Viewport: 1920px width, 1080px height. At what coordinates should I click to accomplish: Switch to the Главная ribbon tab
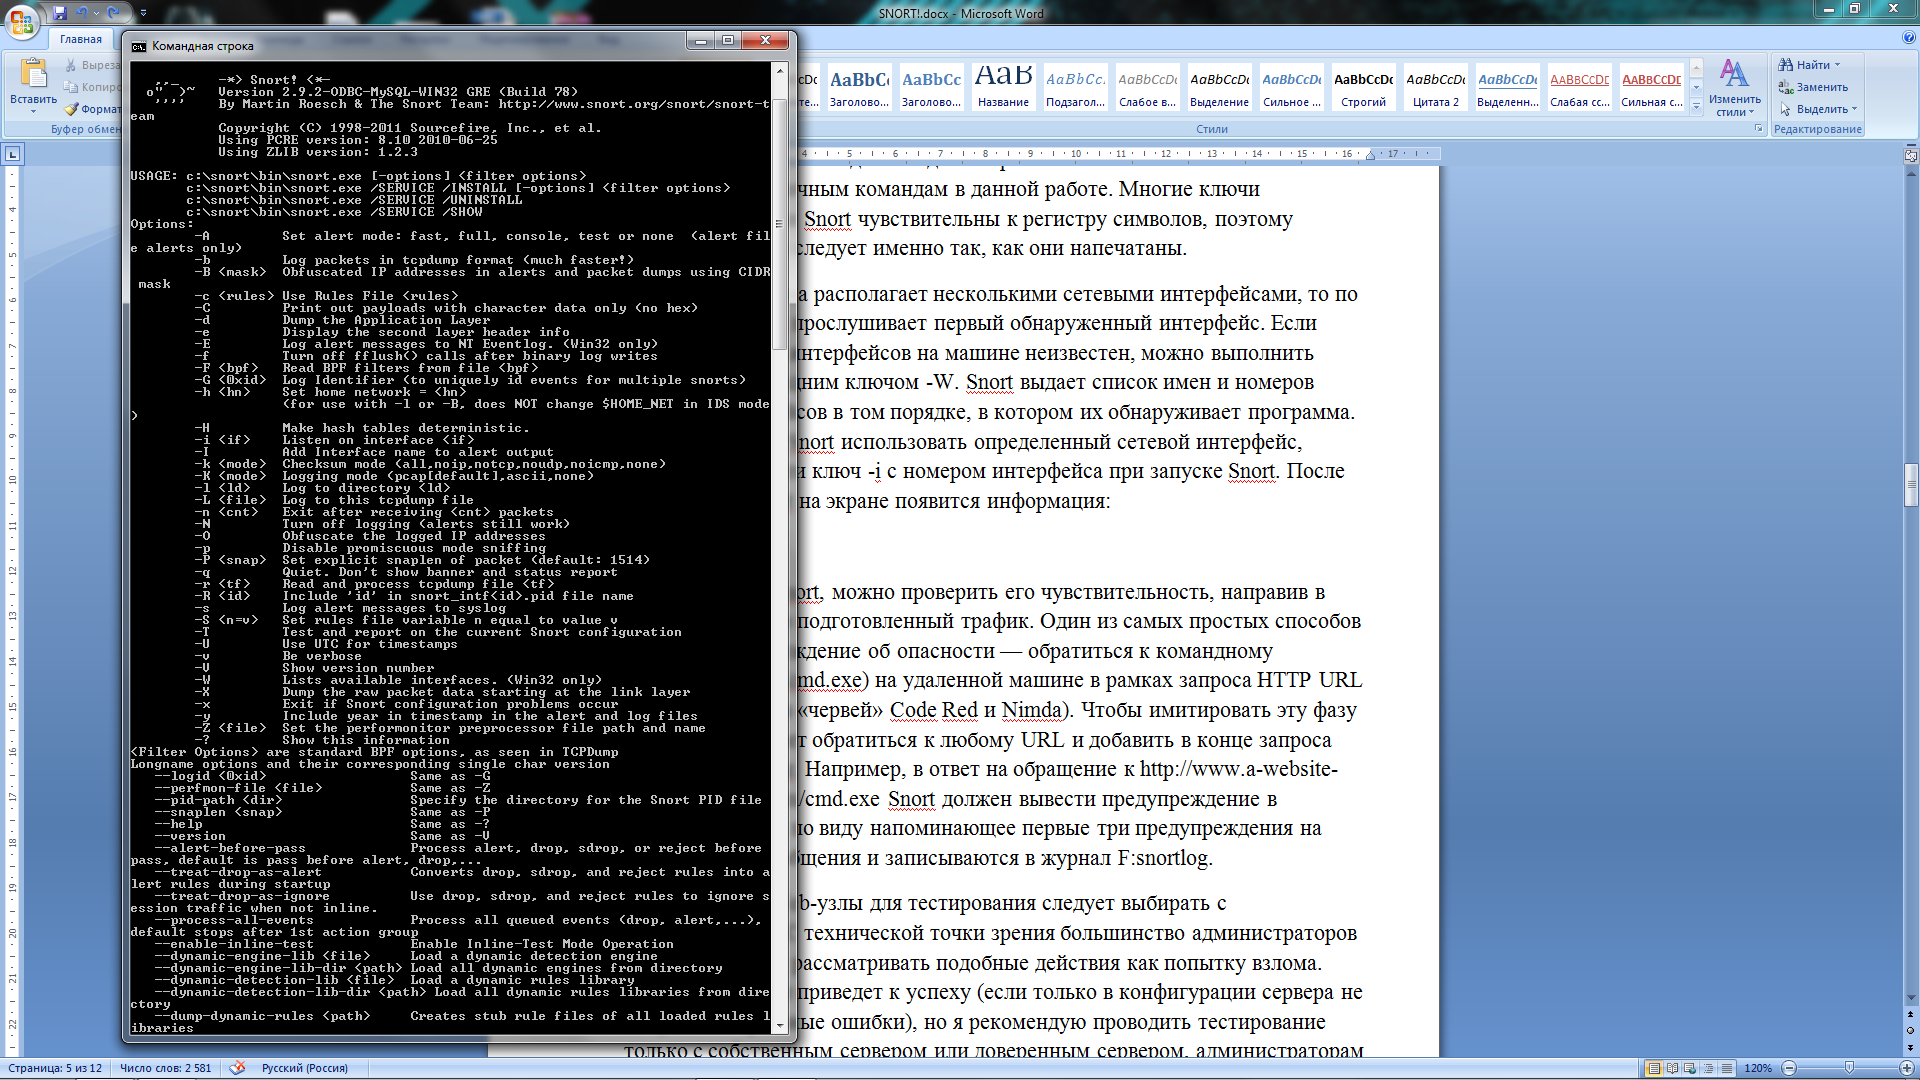(x=81, y=39)
